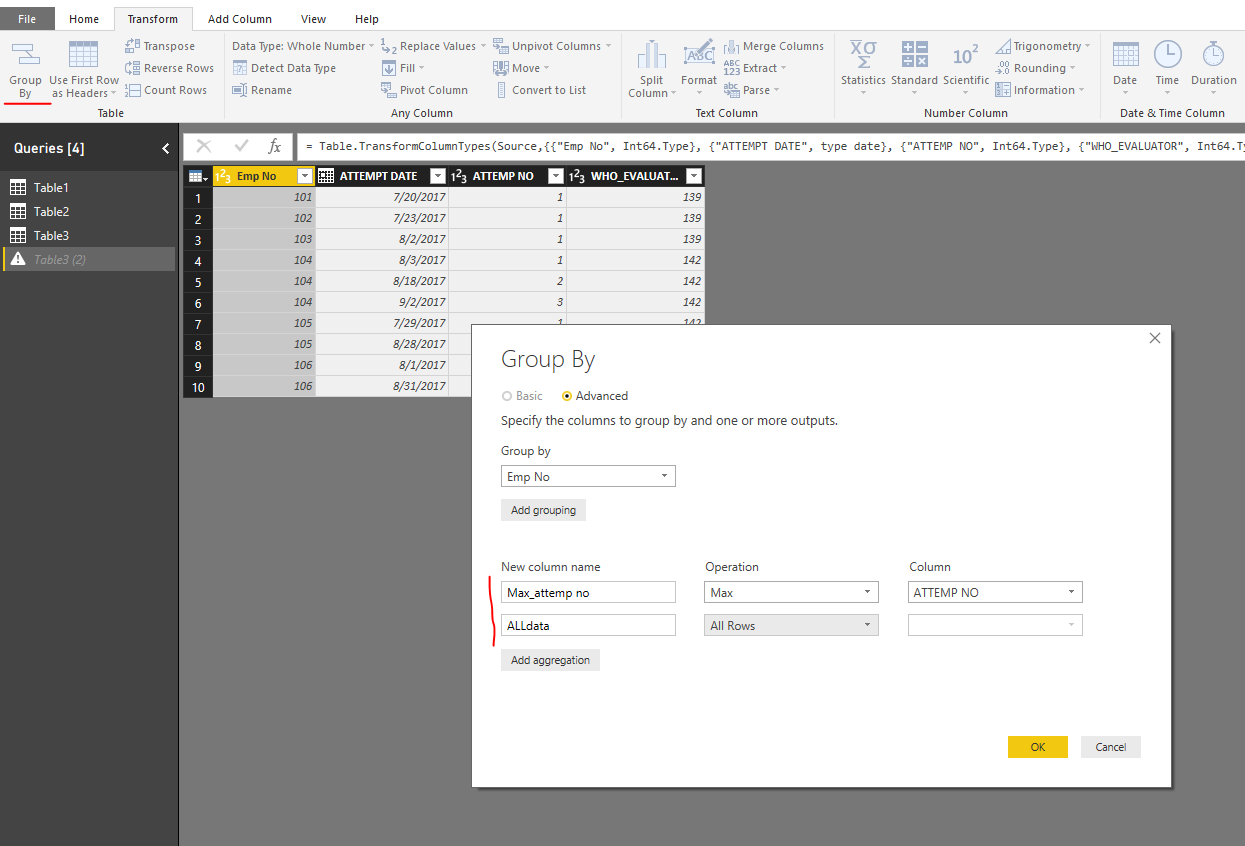Open ATTEMPT DATE column filter dropdown

pos(438,176)
